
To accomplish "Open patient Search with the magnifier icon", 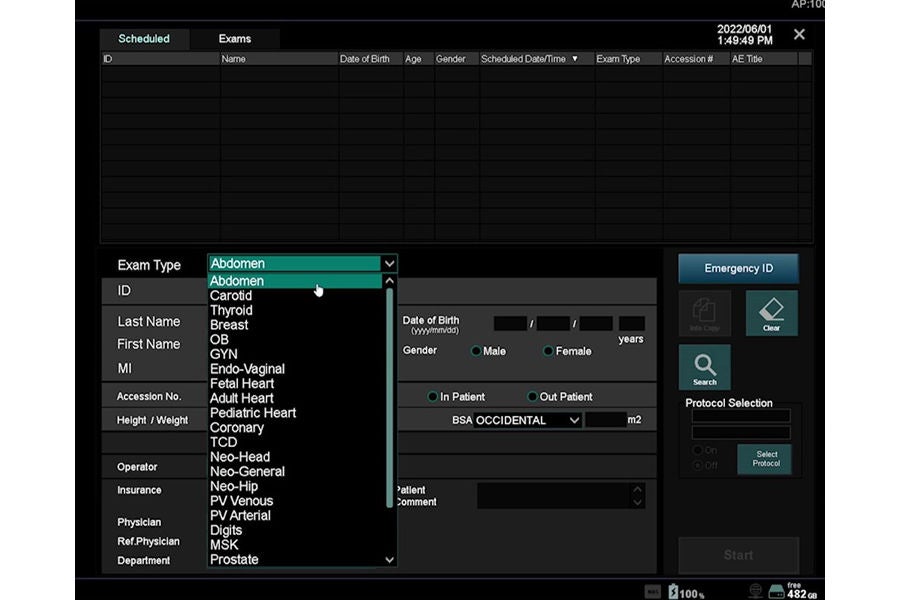I will click(705, 367).
